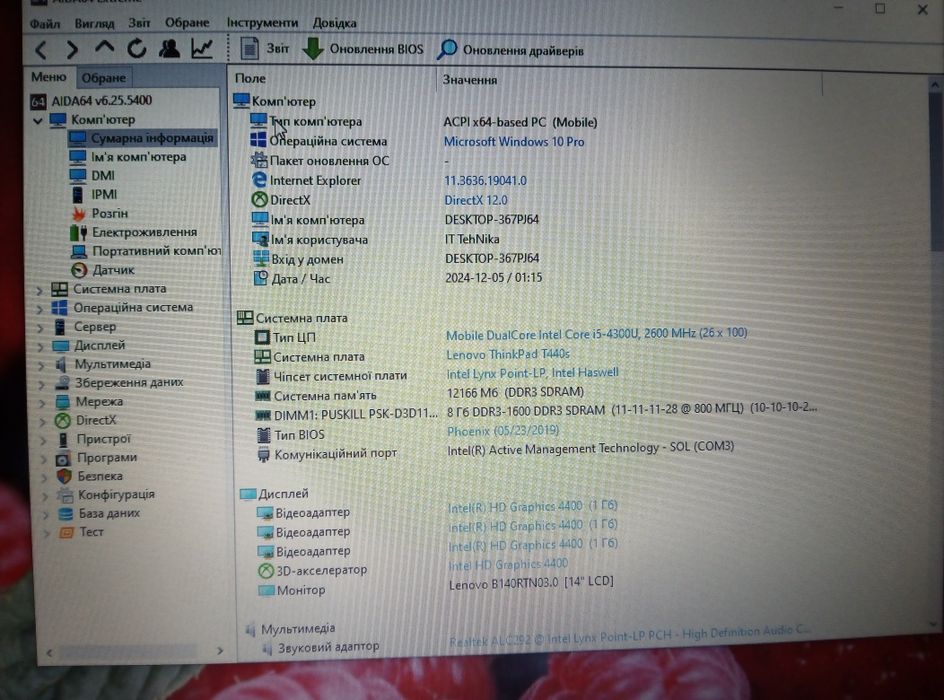Select Ім'я комп'ютера in the tree

click(x=127, y=157)
